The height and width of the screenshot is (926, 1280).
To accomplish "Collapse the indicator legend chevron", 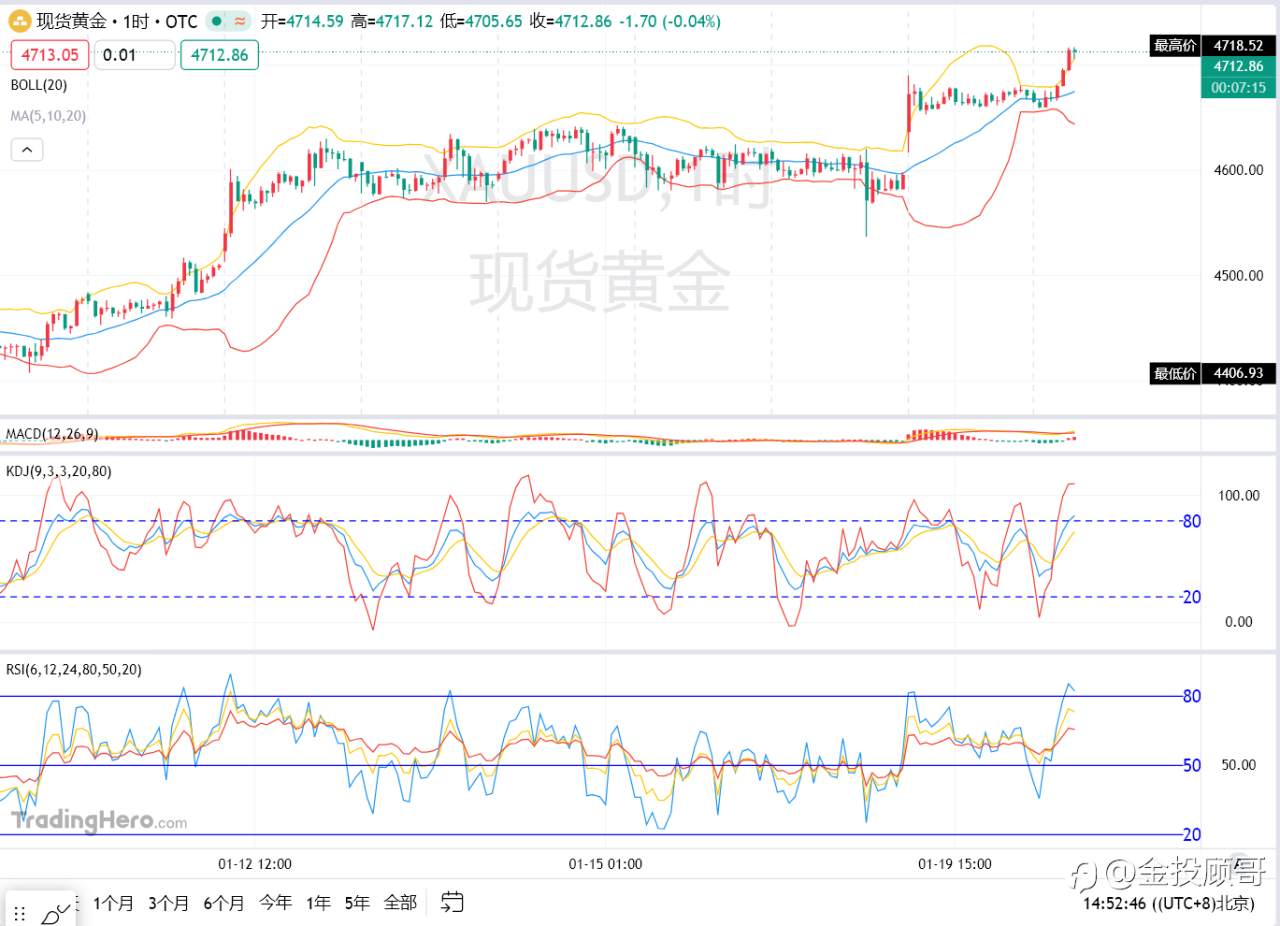I will (x=27, y=149).
